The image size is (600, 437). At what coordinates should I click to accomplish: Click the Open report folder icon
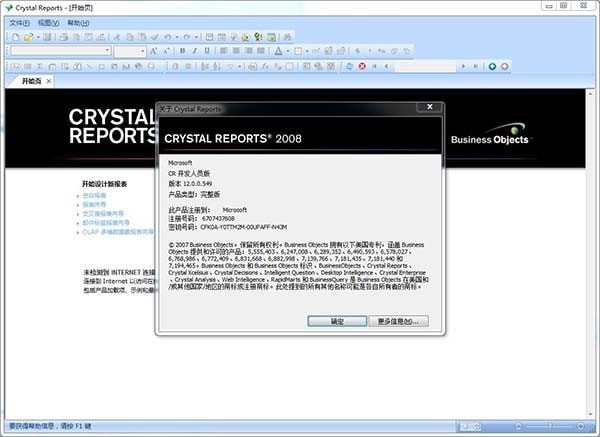pyautogui.click(x=28, y=37)
